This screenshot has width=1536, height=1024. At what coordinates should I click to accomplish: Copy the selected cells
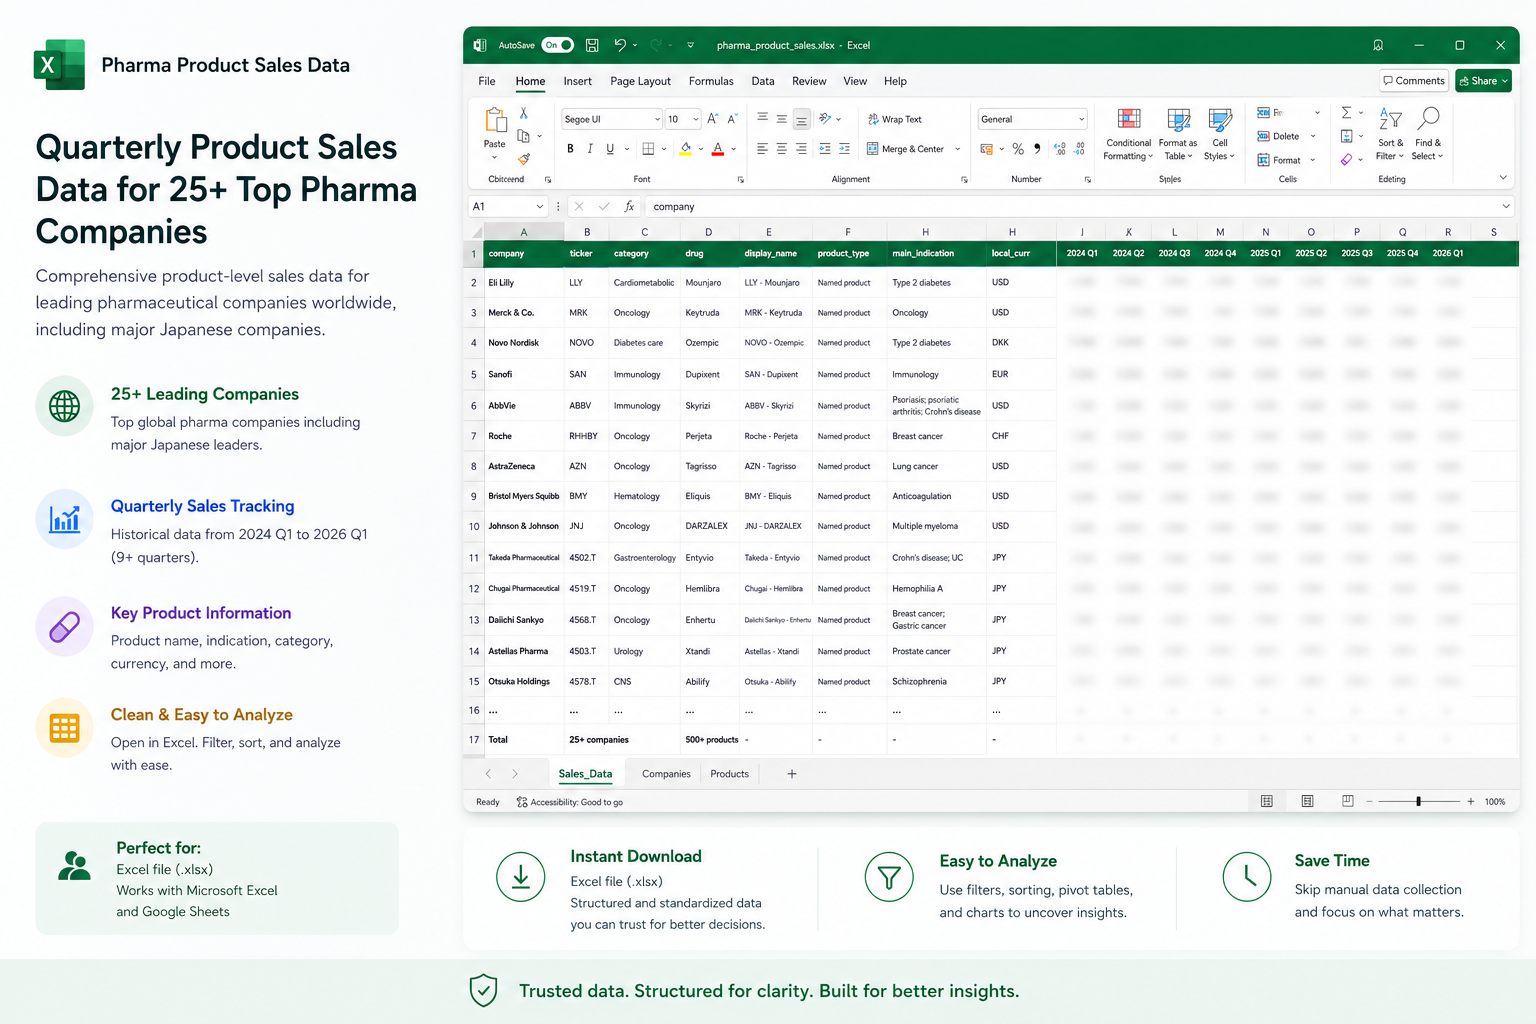(524, 136)
